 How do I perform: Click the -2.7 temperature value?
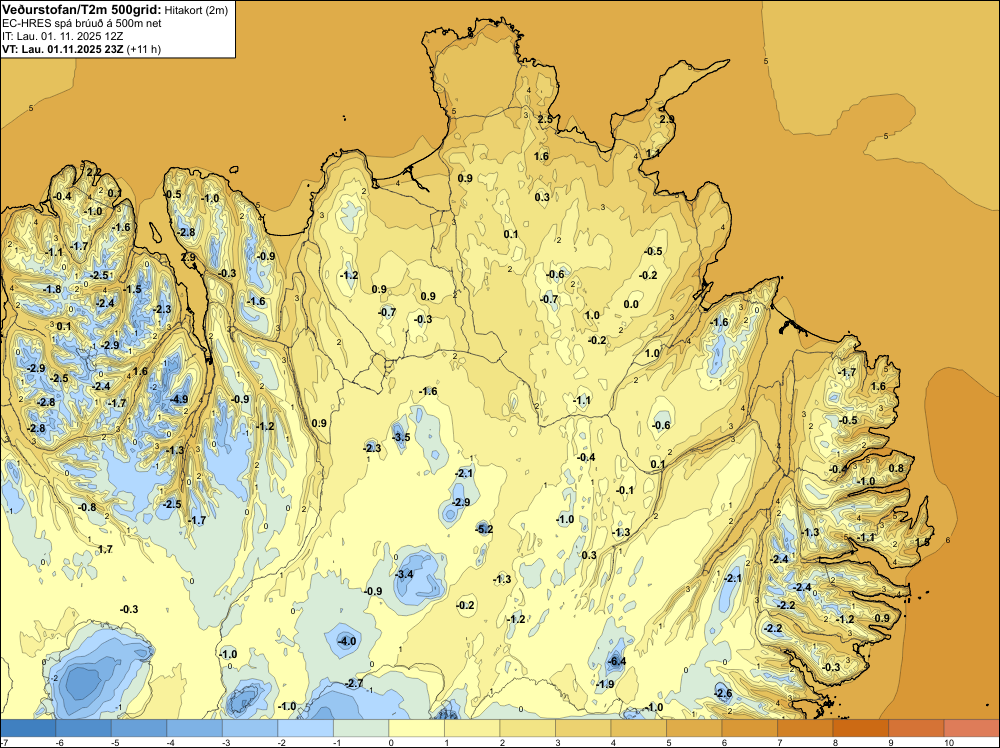[354, 683]
